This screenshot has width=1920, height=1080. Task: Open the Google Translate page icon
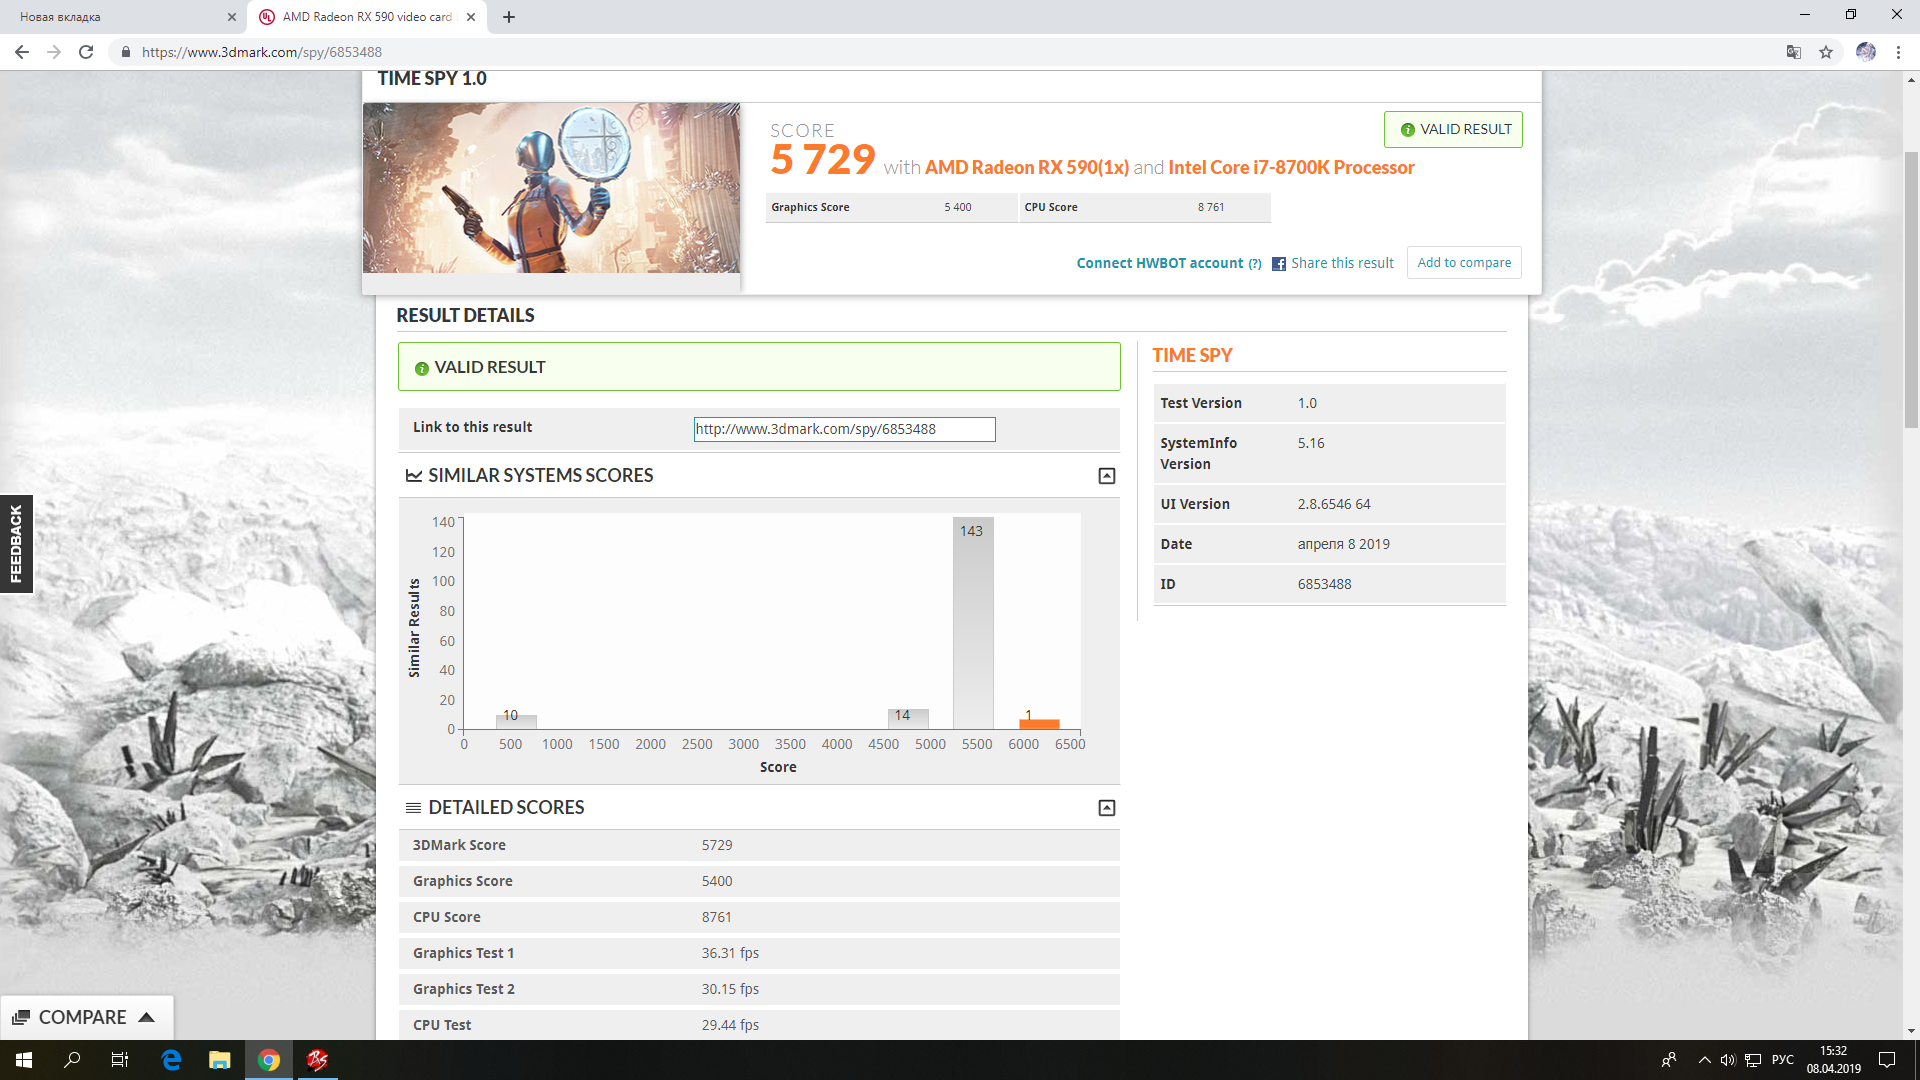1794,52
